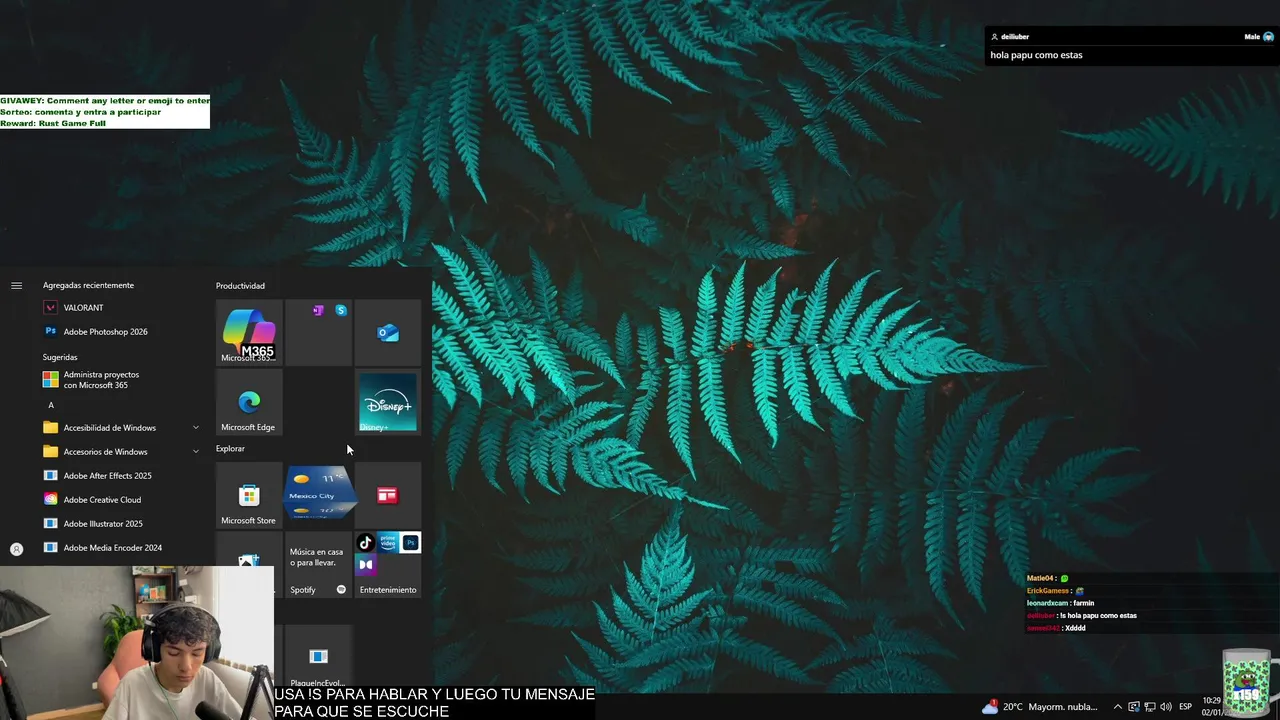Image resolution: width=1280 pixels, height=720 pixels.
Task: Open the Disney+ tile
Action: [388, 402]
